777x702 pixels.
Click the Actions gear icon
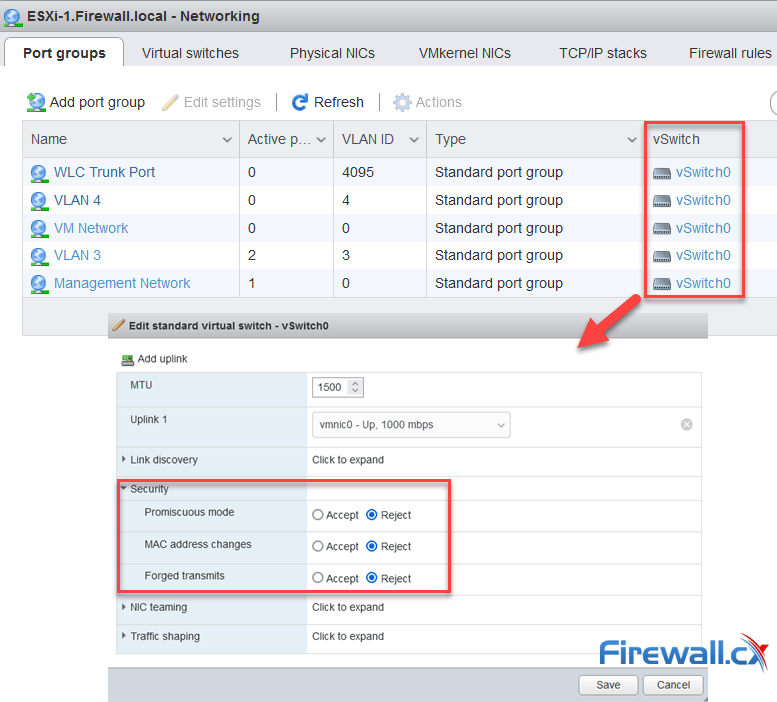tap(402, 102)
